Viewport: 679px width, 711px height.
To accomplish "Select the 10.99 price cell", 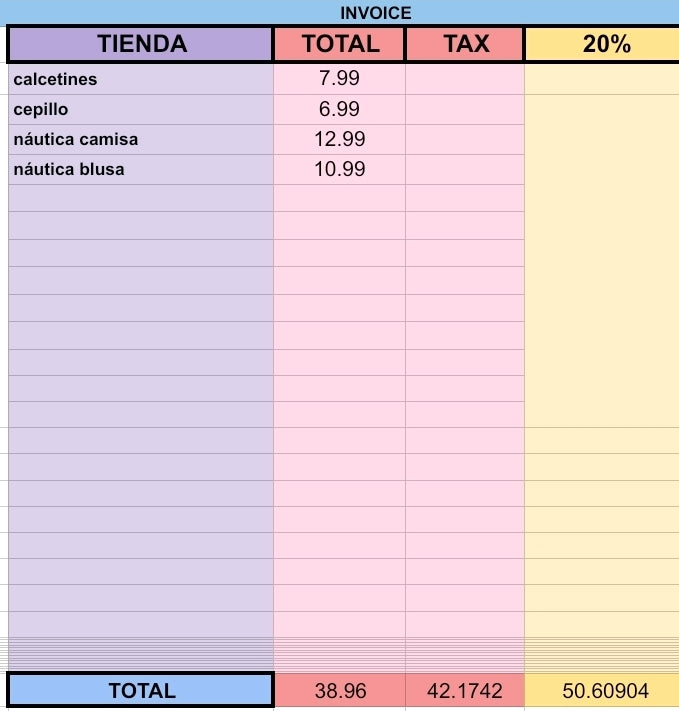I will pos(339,170).
